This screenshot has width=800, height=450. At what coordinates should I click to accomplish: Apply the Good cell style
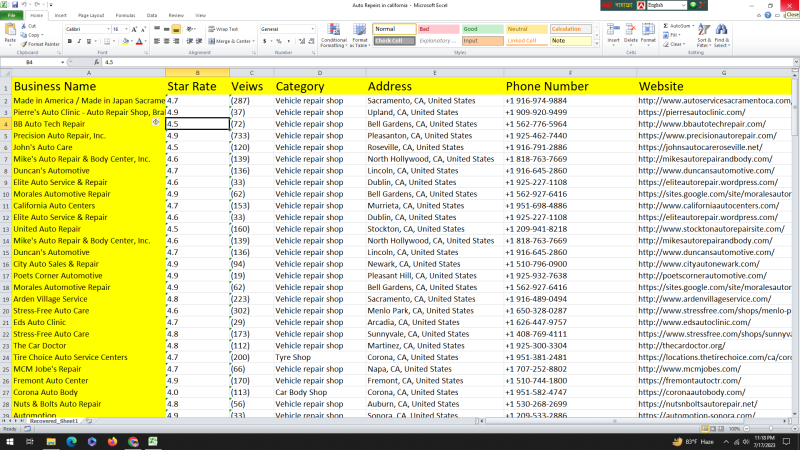(482, 29)
